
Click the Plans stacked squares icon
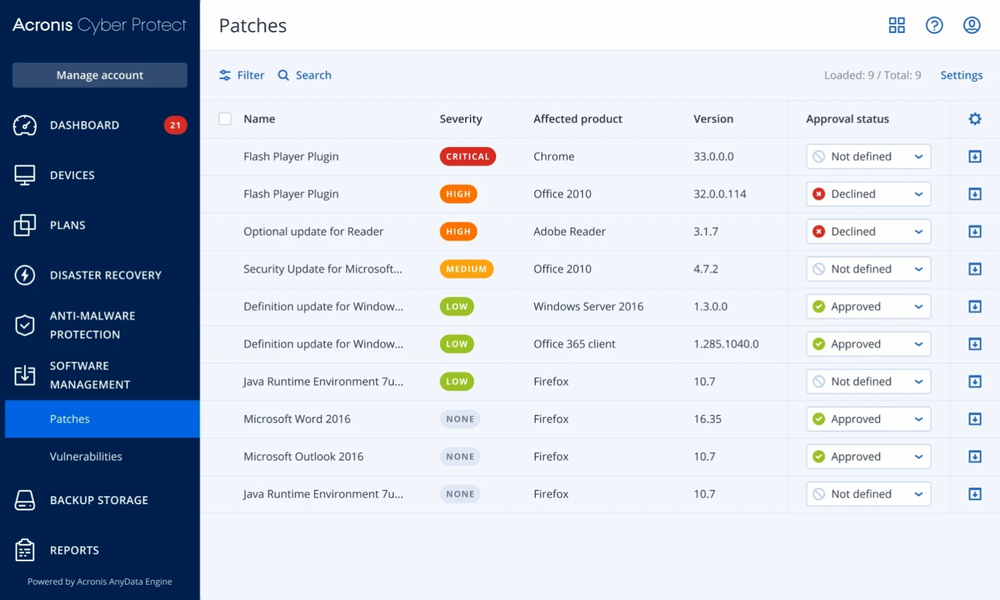tap(25, 225)
